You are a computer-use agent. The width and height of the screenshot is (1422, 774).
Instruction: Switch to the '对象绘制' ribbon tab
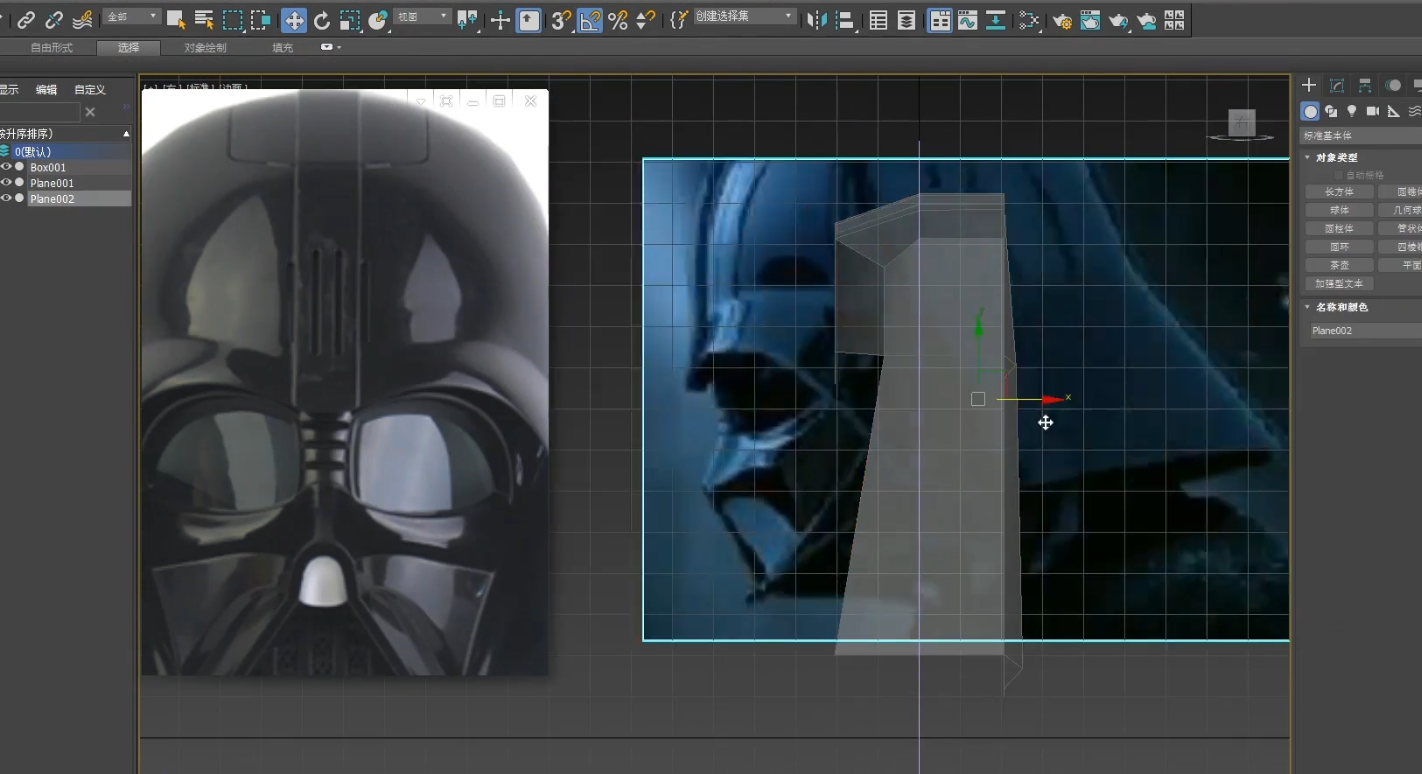[205, 48]
